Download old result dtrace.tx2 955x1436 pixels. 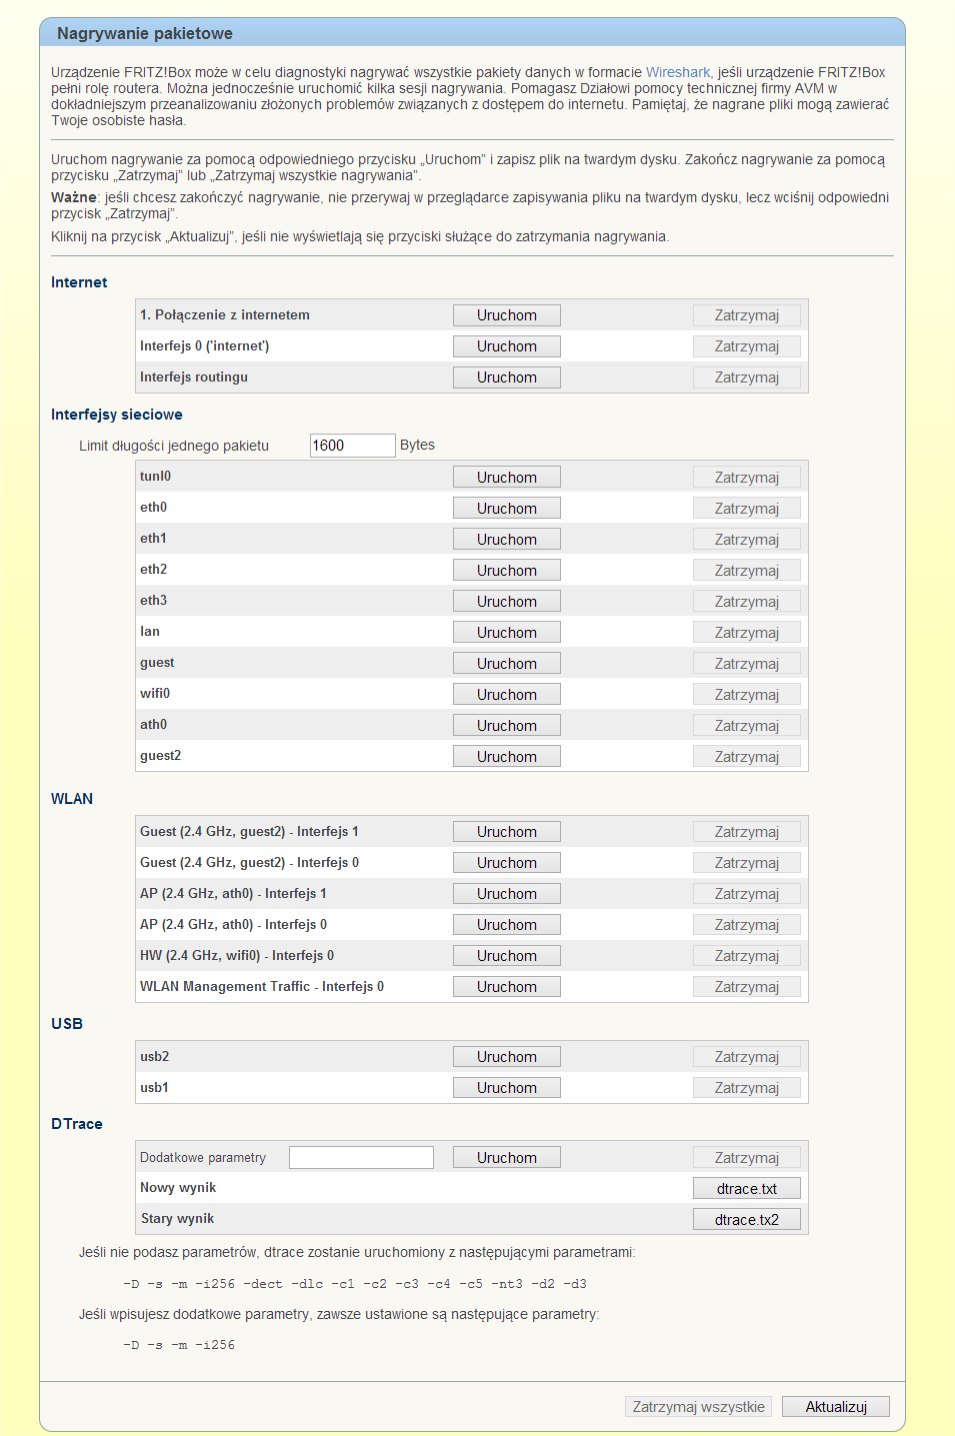746,1219
